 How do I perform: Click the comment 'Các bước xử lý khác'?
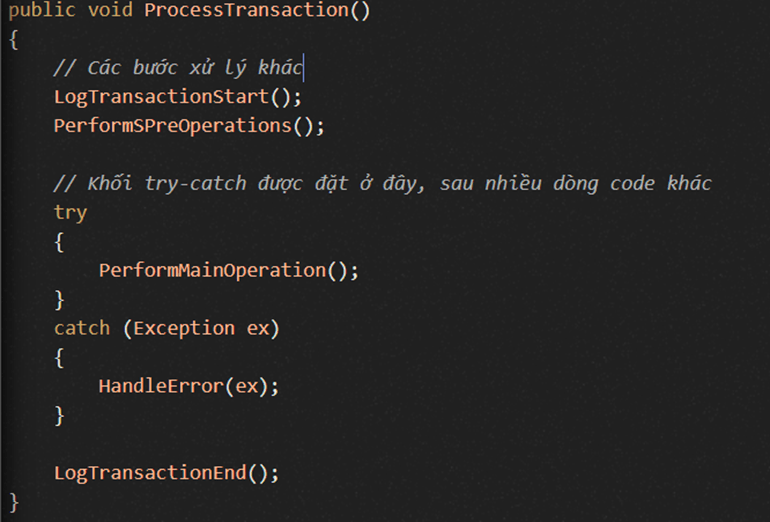(178, 68)
